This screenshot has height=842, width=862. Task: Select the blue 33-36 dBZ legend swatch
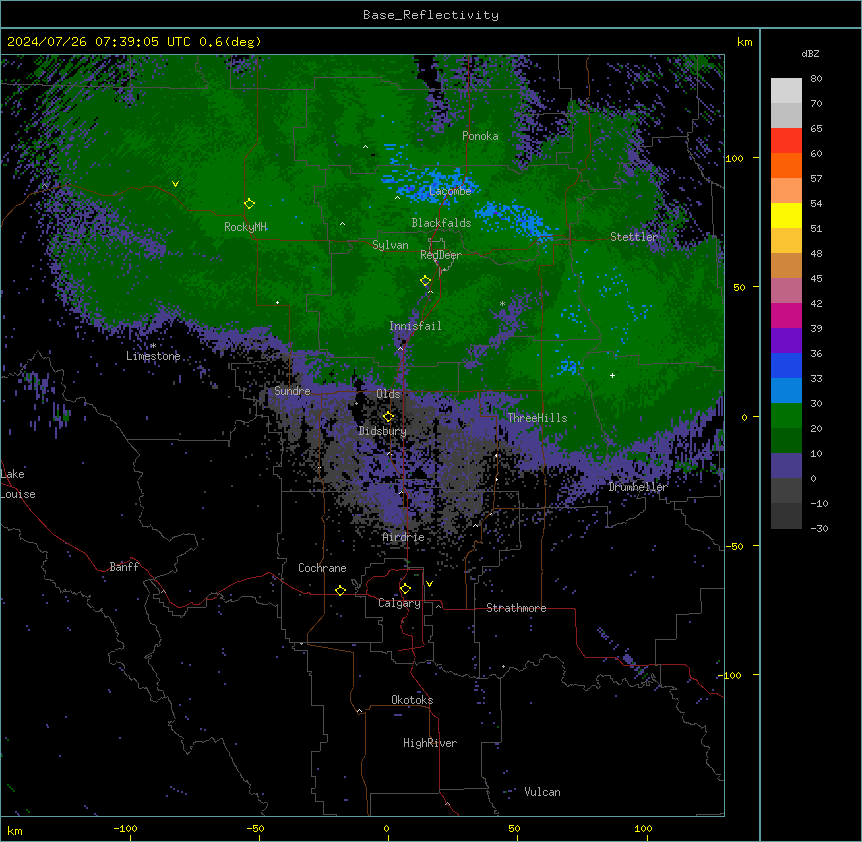tap(786, 365)
